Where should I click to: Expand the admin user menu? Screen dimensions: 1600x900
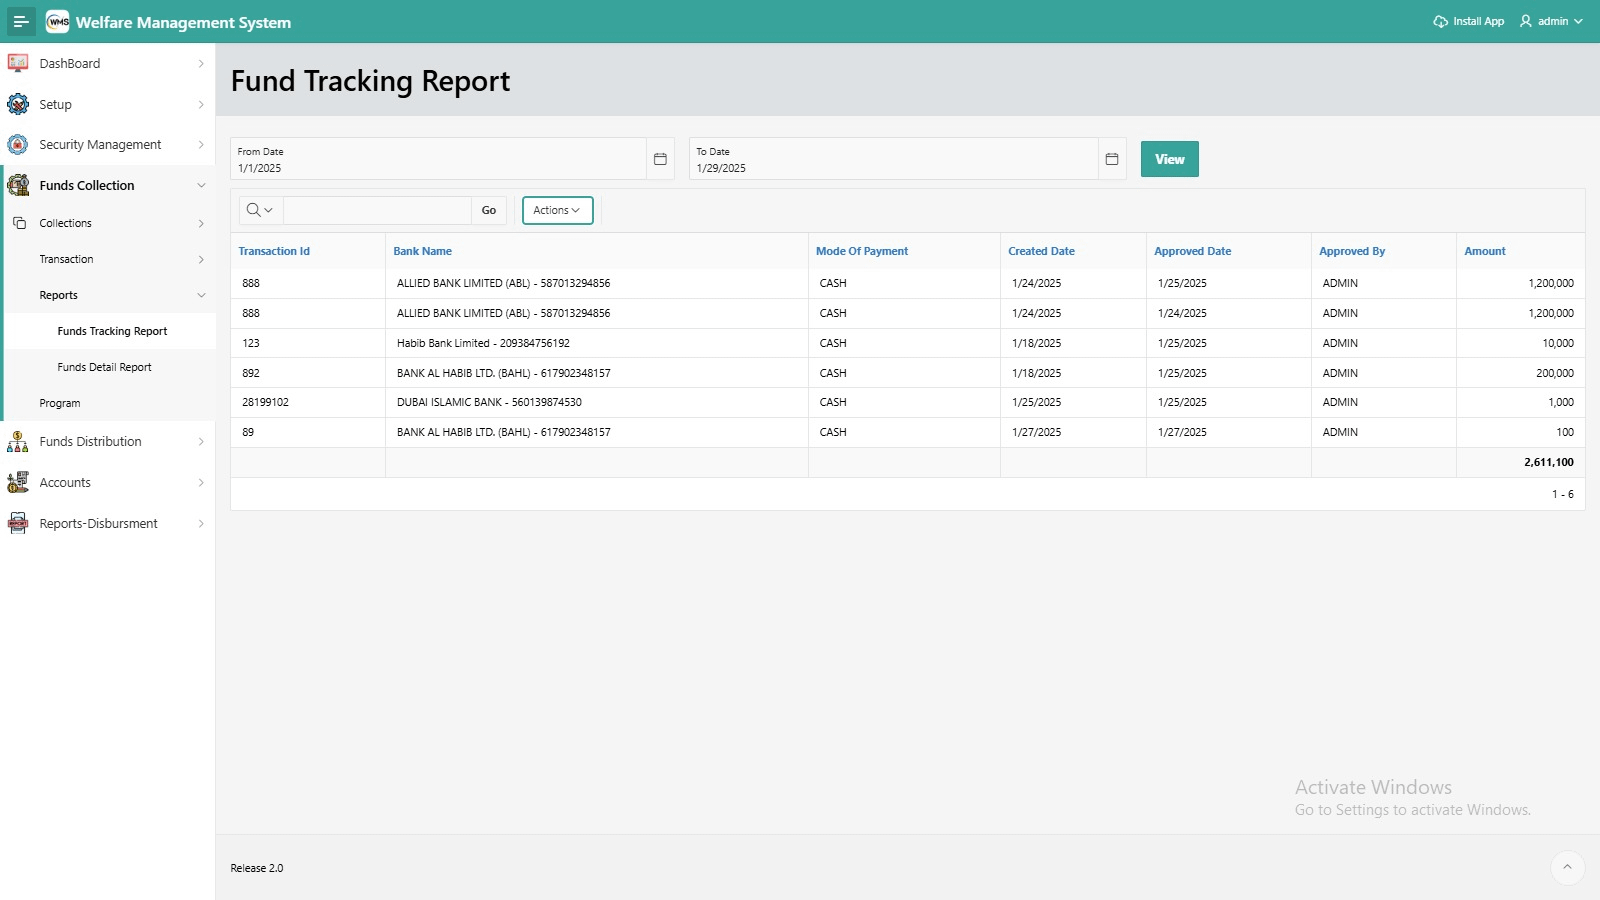[x=1552, y=21]
